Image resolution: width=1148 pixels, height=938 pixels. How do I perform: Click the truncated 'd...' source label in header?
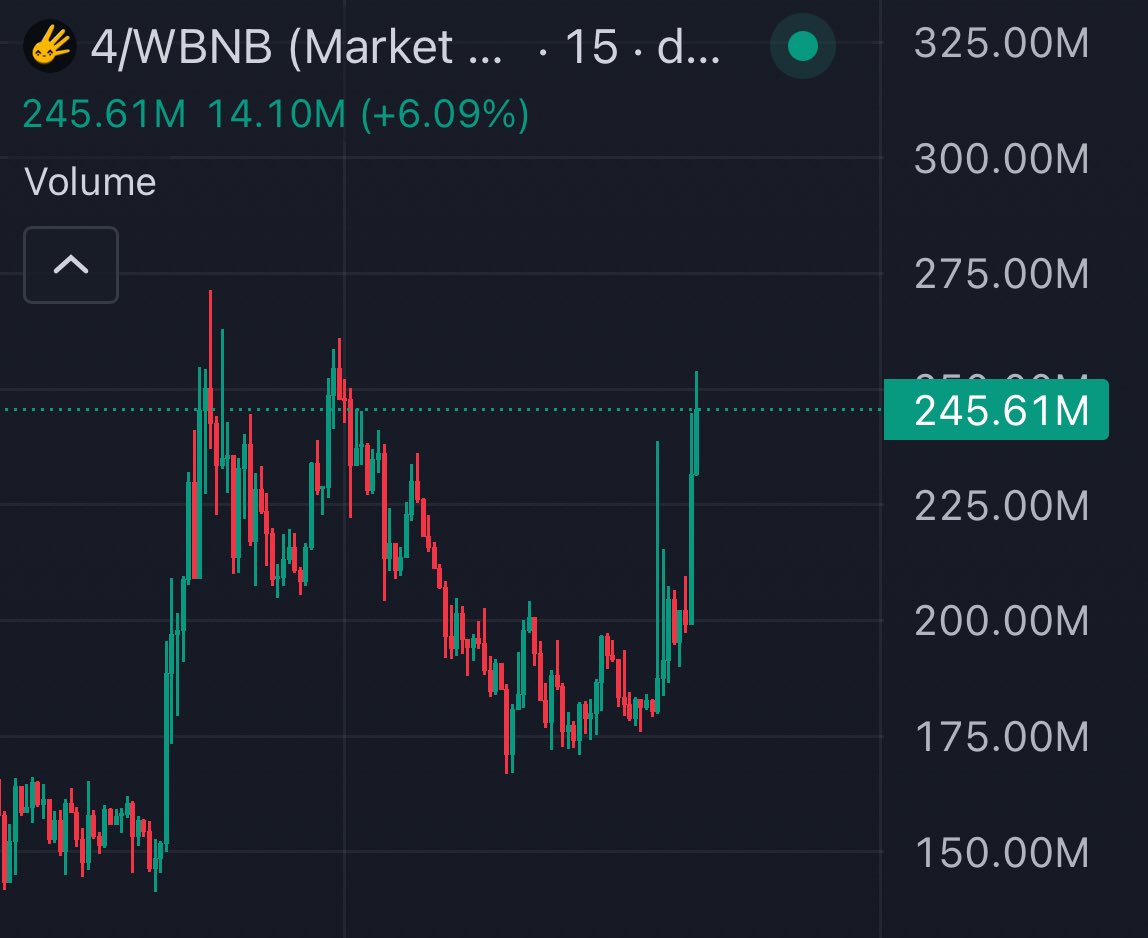688,48
